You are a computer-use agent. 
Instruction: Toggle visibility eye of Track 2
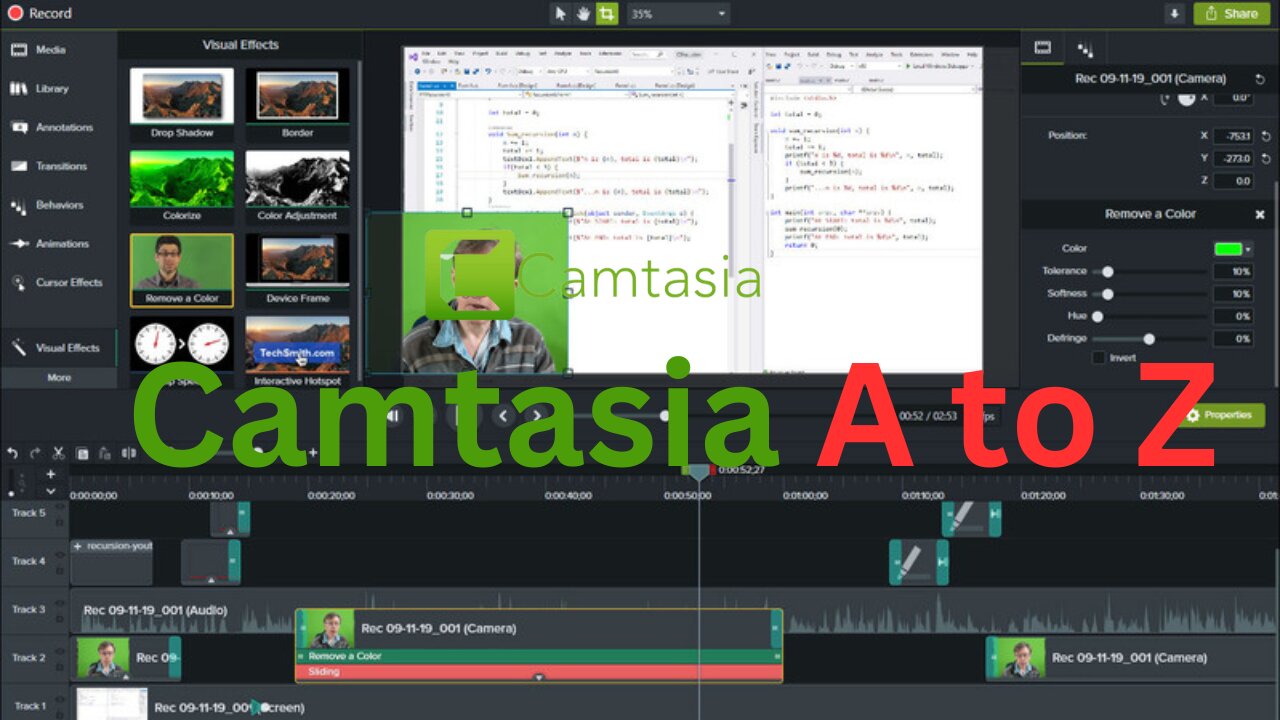click(x=59, y=650)
